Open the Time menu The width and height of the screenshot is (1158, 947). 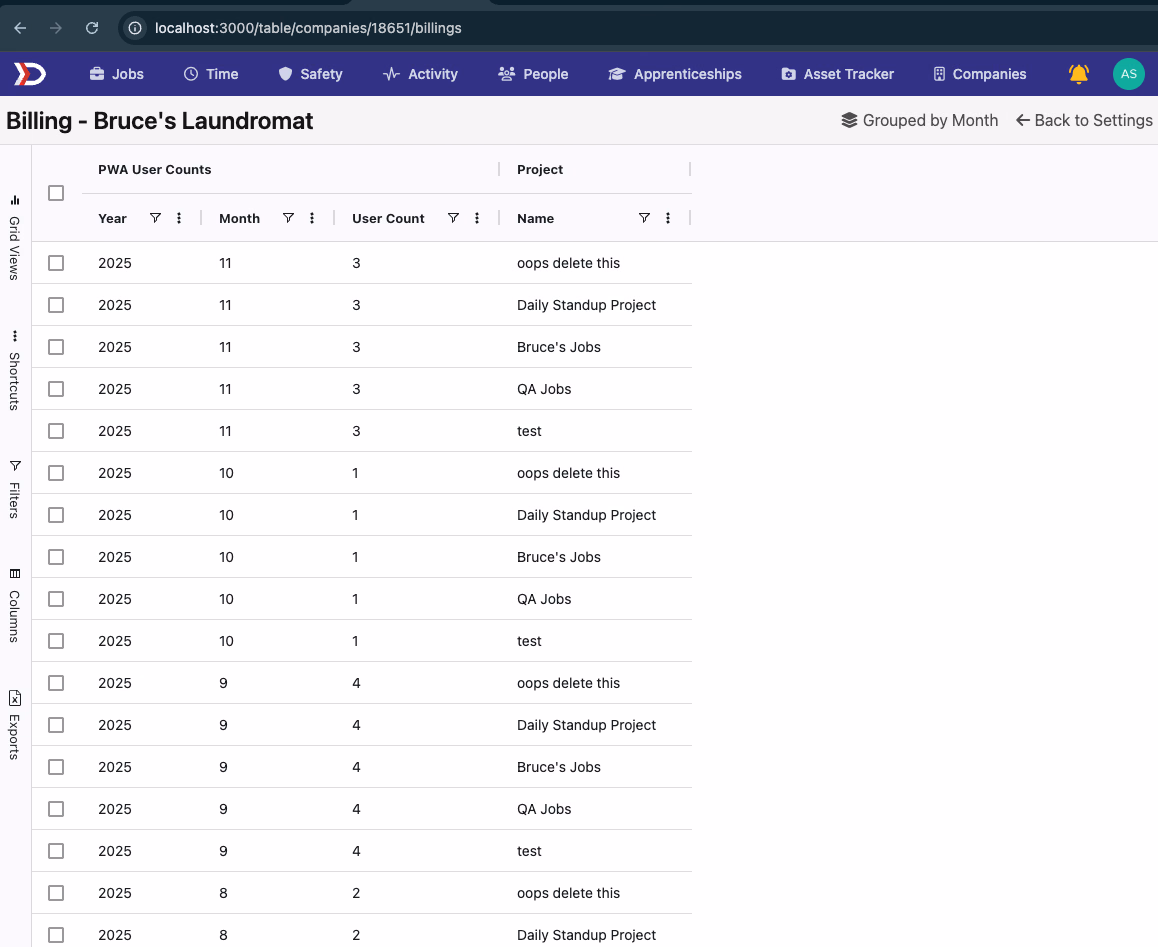211,74
